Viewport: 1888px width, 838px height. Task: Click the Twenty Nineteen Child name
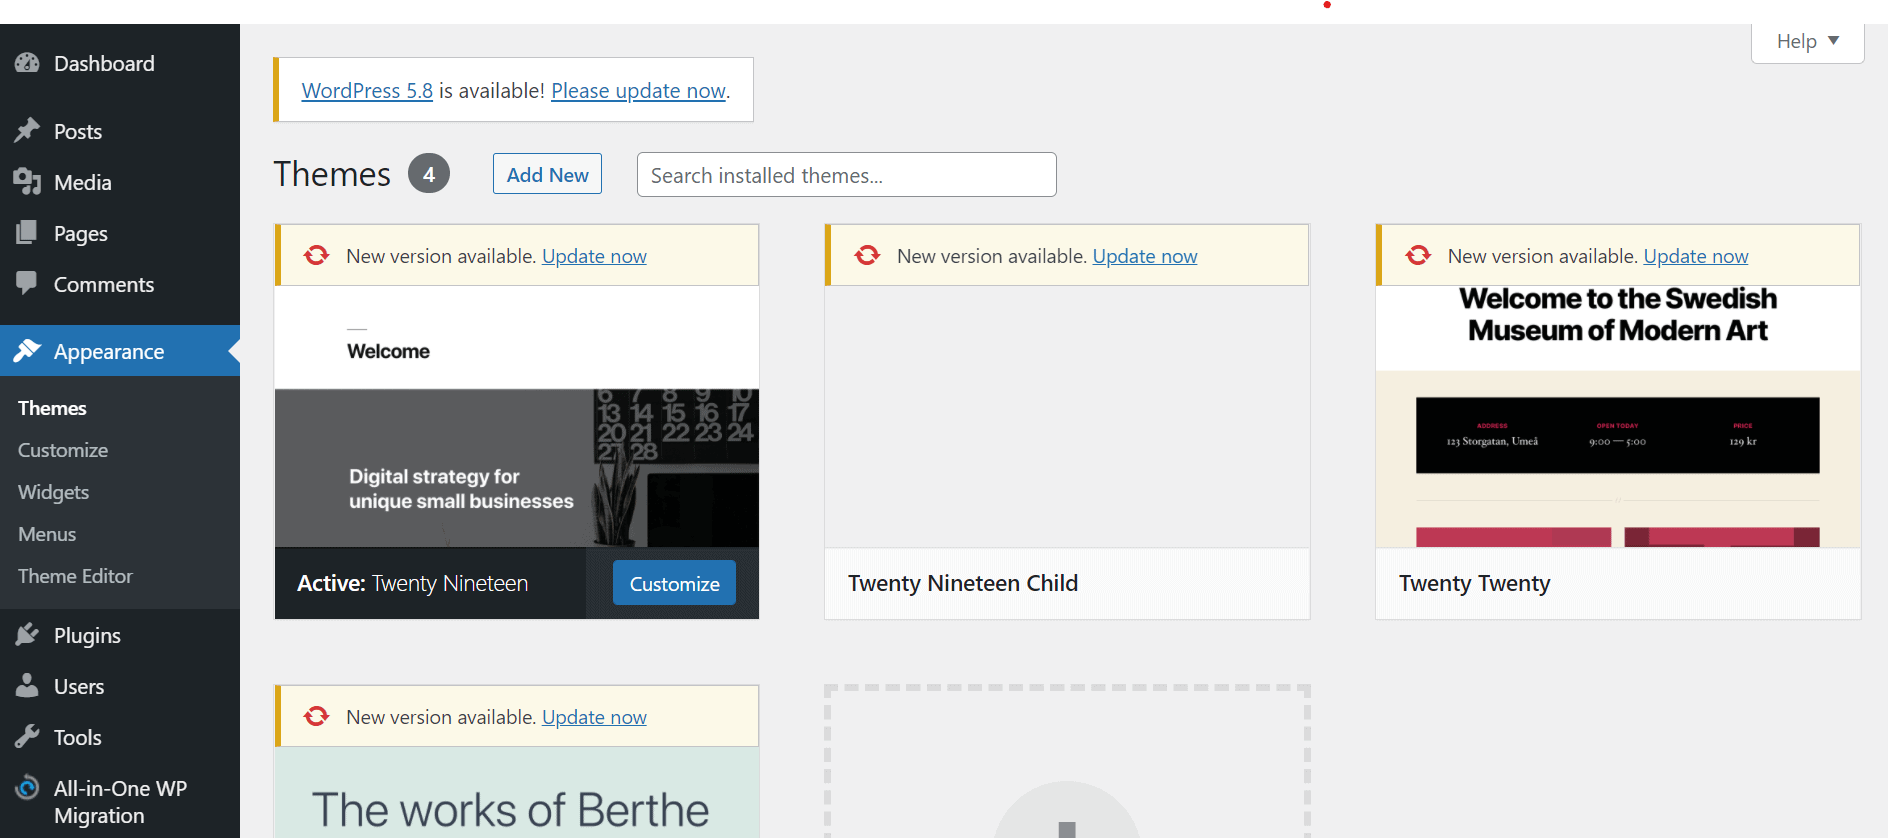[963, 583]
